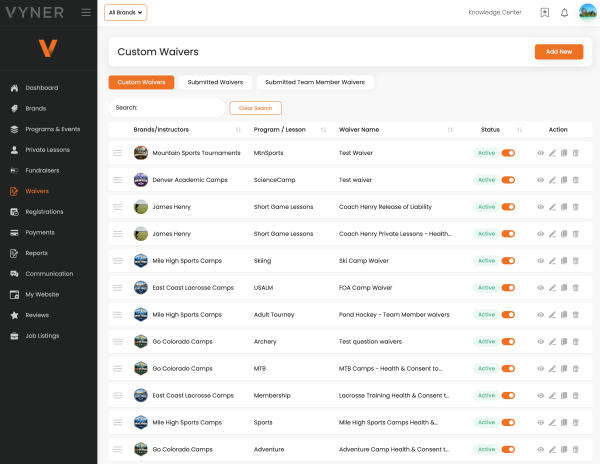The width and height of the screenshot is (600, 464).
Task: Sort by Status column
Action: (x=519, y=130)
